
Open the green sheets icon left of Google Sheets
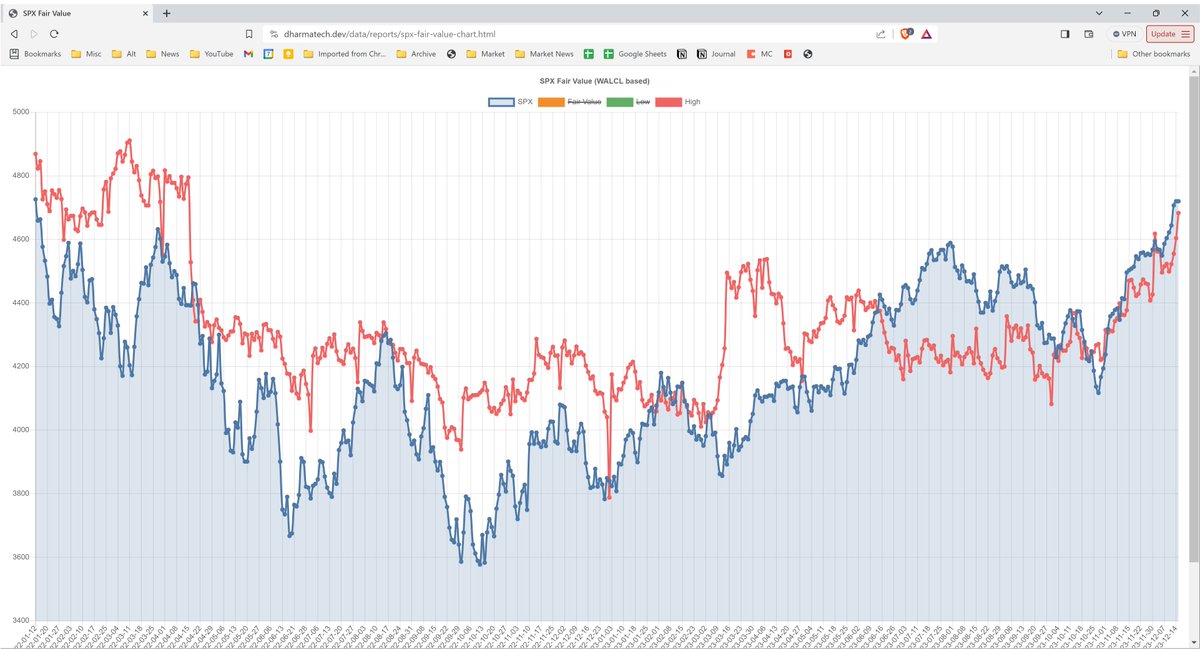pos(589,54)
